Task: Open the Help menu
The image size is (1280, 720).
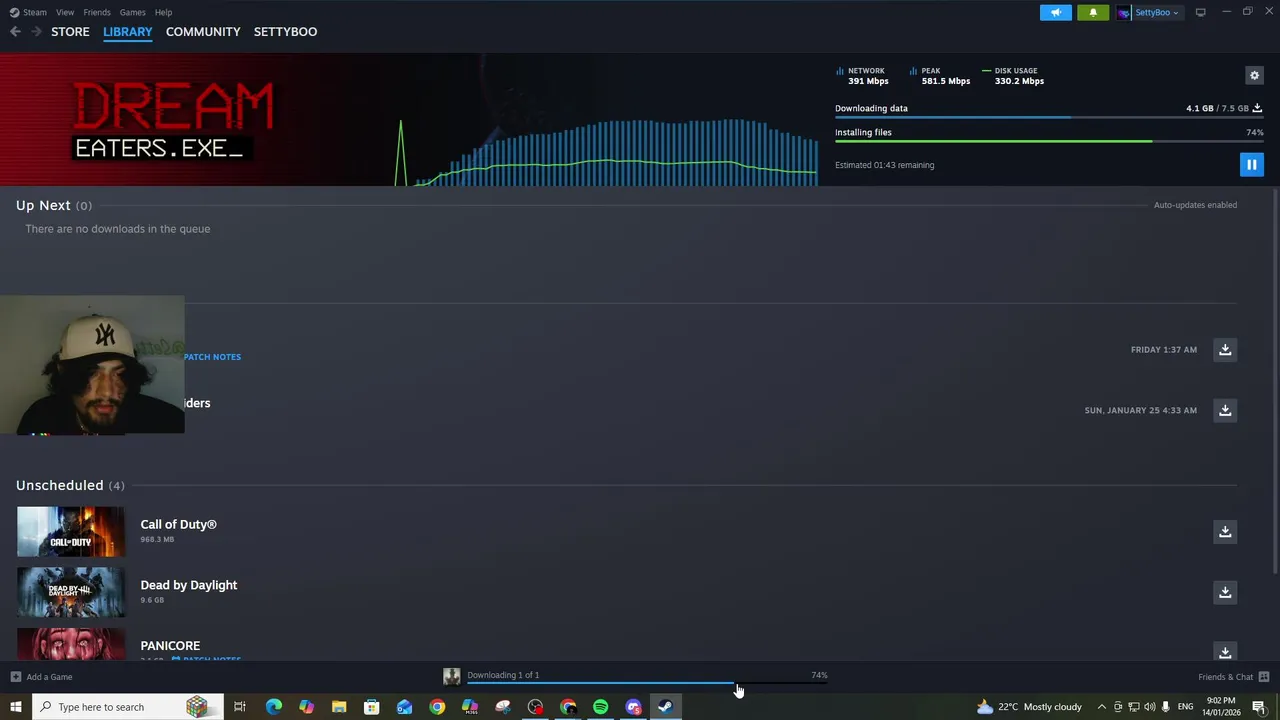Action: pyautogui.click(x=163, y=12)
